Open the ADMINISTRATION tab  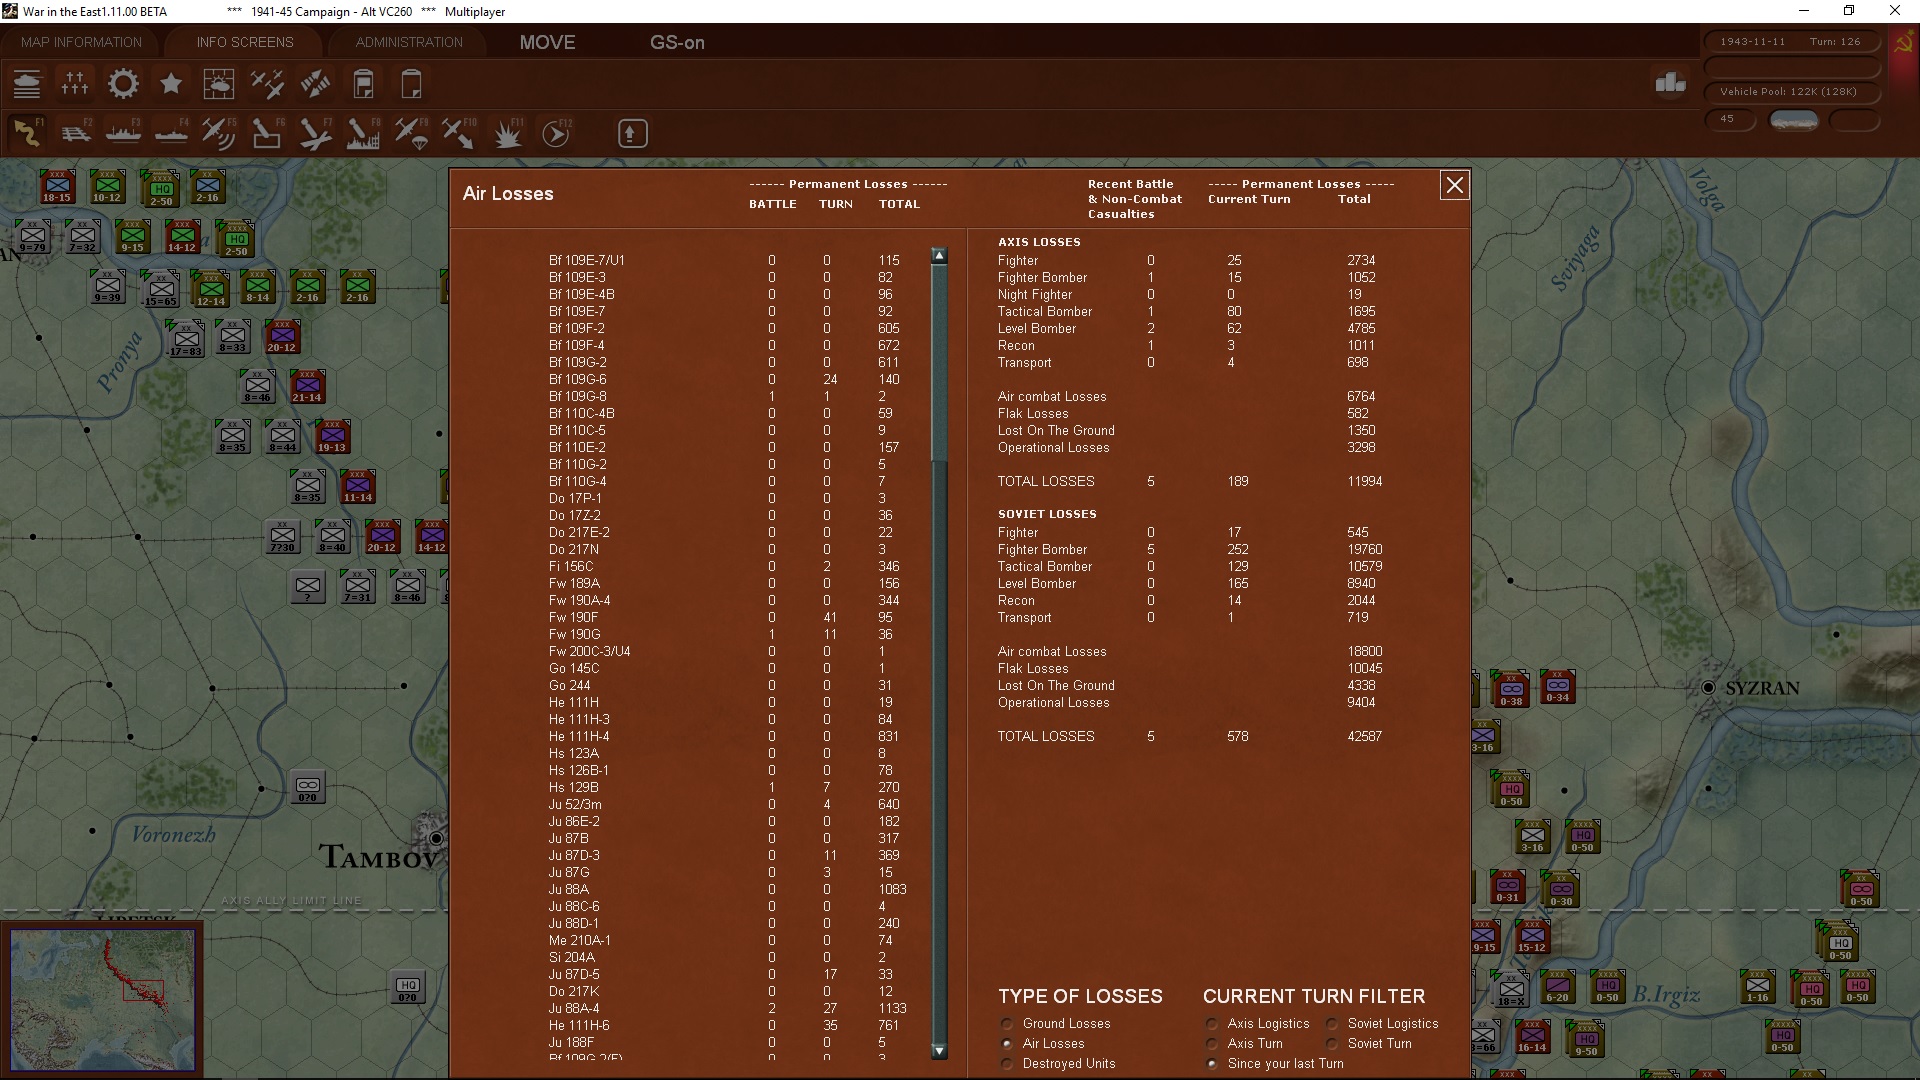pyautogui.click(x=409, y=42)
